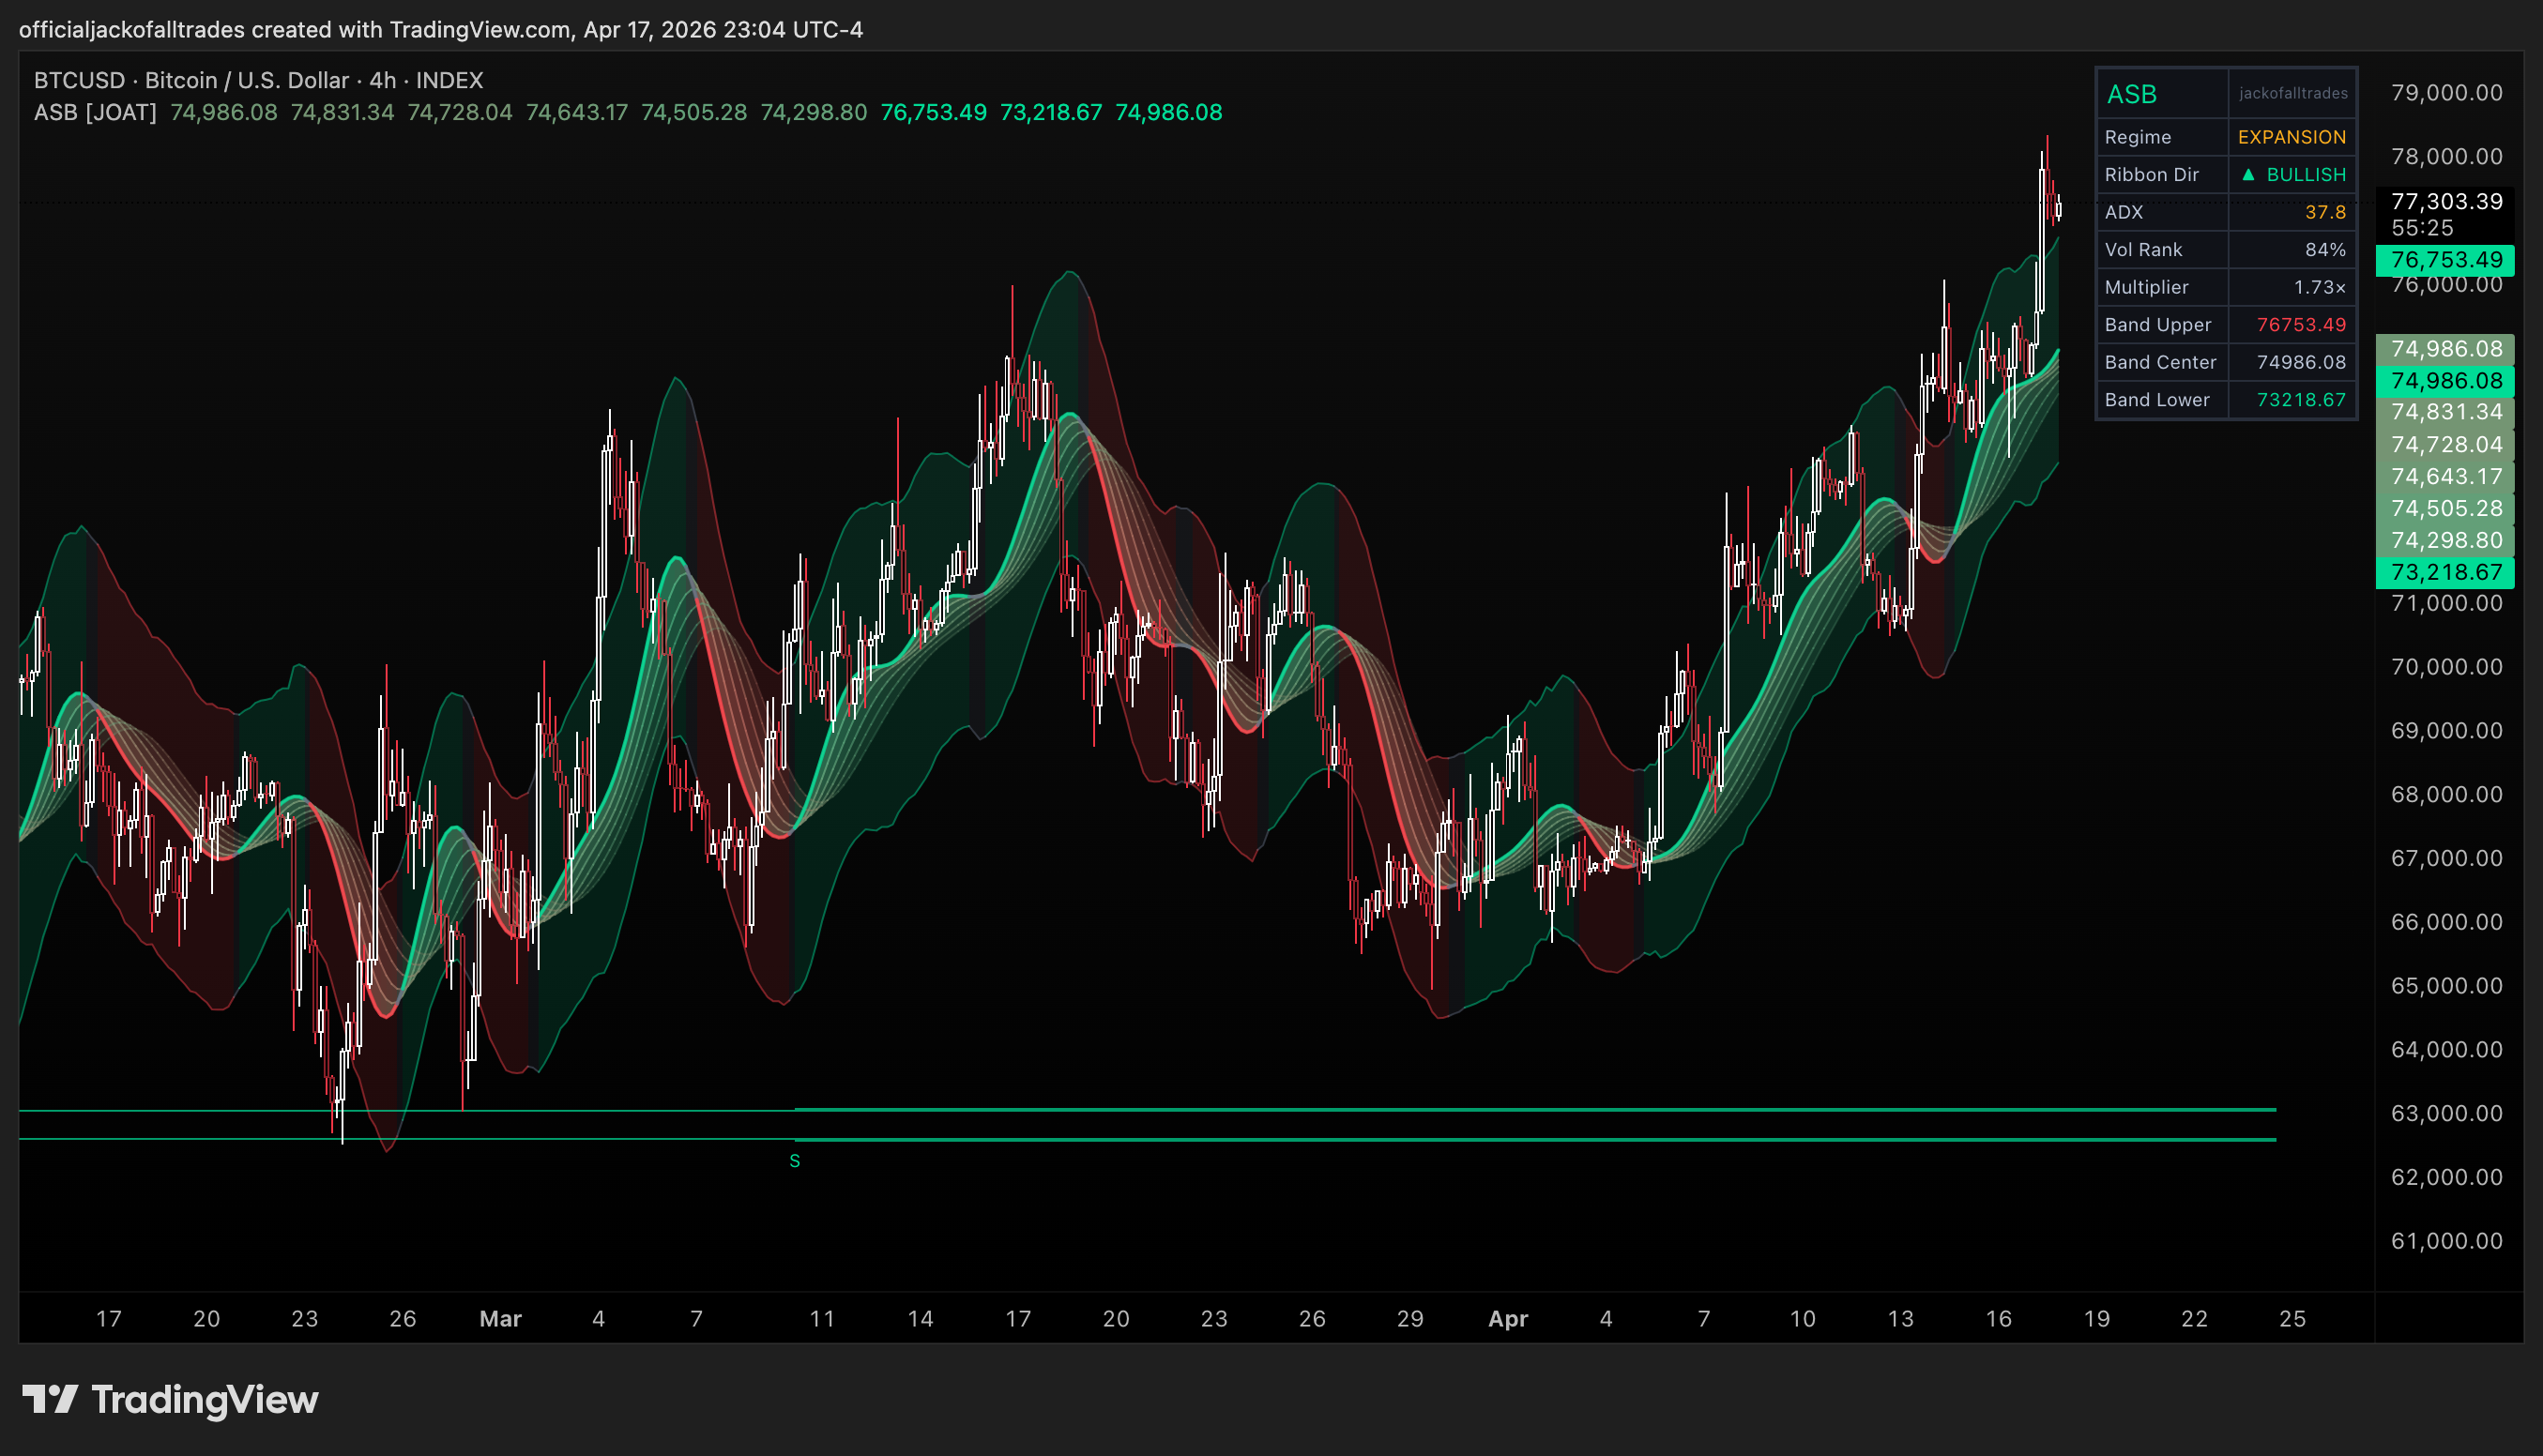Image resolution: width=2543 pixels, height=1456 pixels.
Task: Click the Apr label on time axis
Action: (1508, 1318)
